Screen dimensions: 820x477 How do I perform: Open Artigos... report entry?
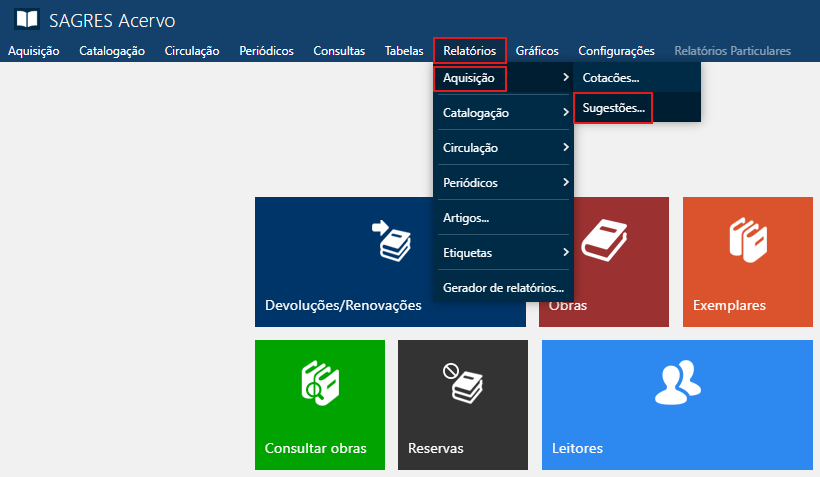[x=465, y=218]
